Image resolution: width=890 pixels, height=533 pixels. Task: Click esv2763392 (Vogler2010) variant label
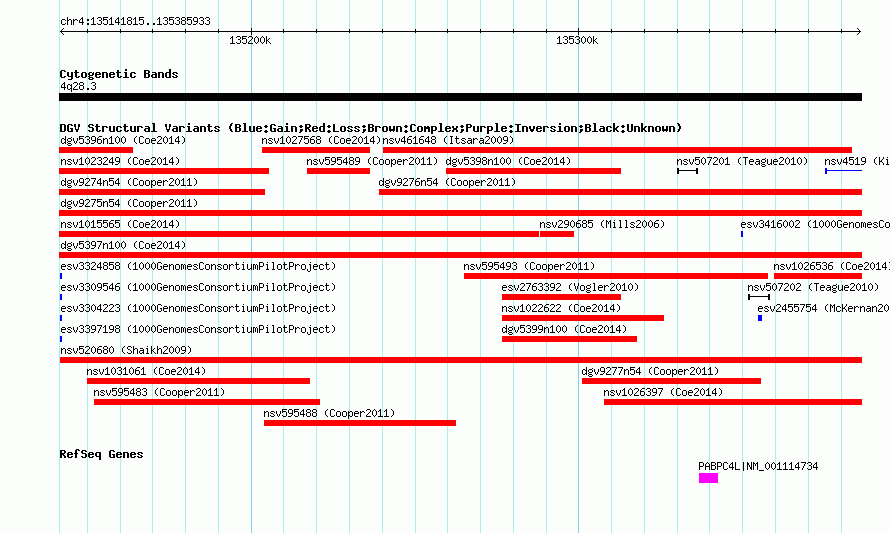tap(570, 287)
